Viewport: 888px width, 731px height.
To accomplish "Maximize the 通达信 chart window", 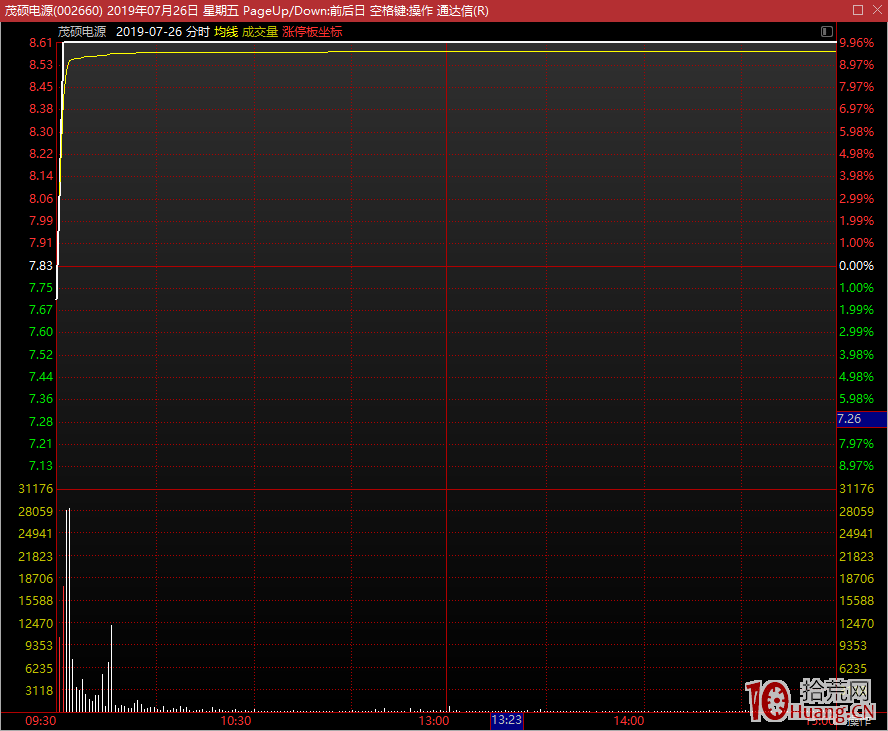I will tap(857, 10).
